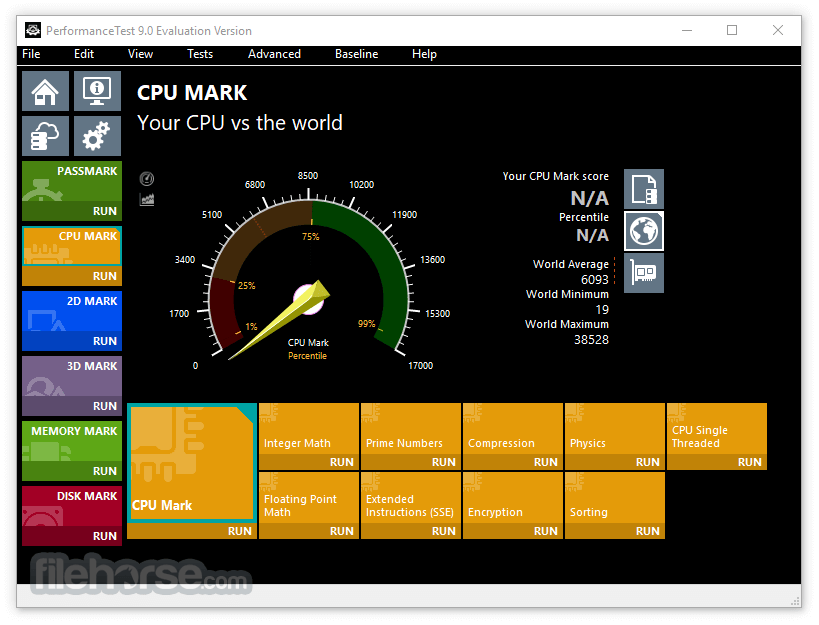The height and width of the screenshot is (625, 819).
Task: Open the Edit menu
Action: pos(84,54)
